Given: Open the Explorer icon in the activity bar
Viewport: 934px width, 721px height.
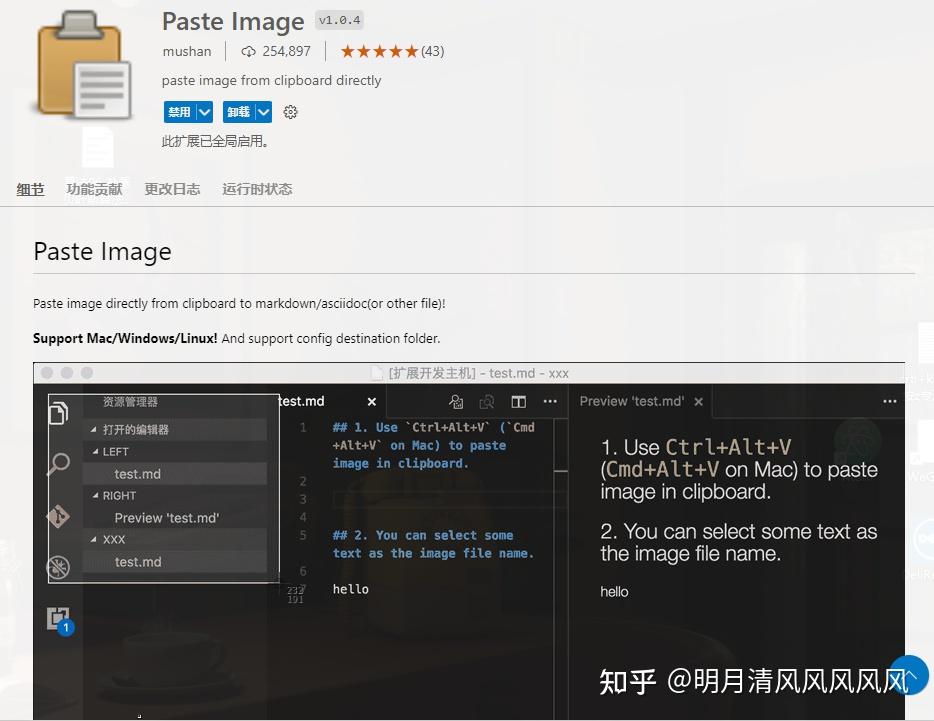Looking at the screenshot, I should [60, 411].
